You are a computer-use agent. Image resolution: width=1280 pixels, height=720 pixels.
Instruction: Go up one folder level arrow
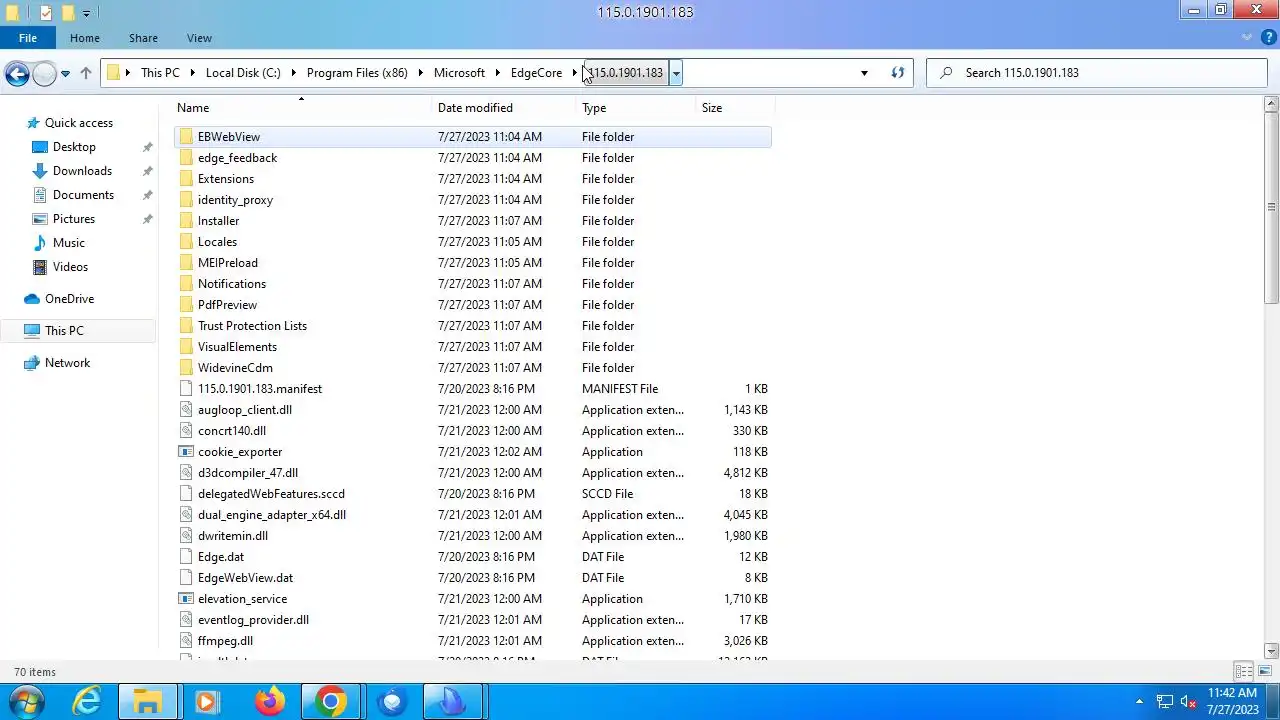coord(86,73)
